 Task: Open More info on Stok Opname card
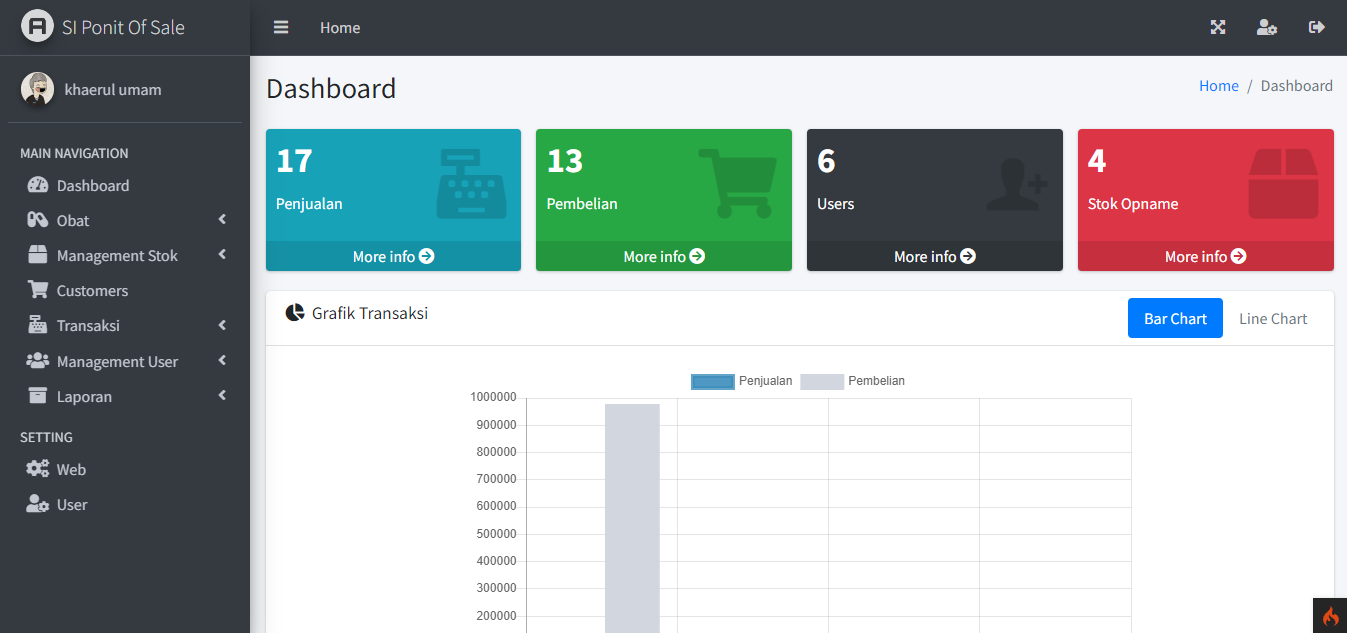[x=1205, y=256]
